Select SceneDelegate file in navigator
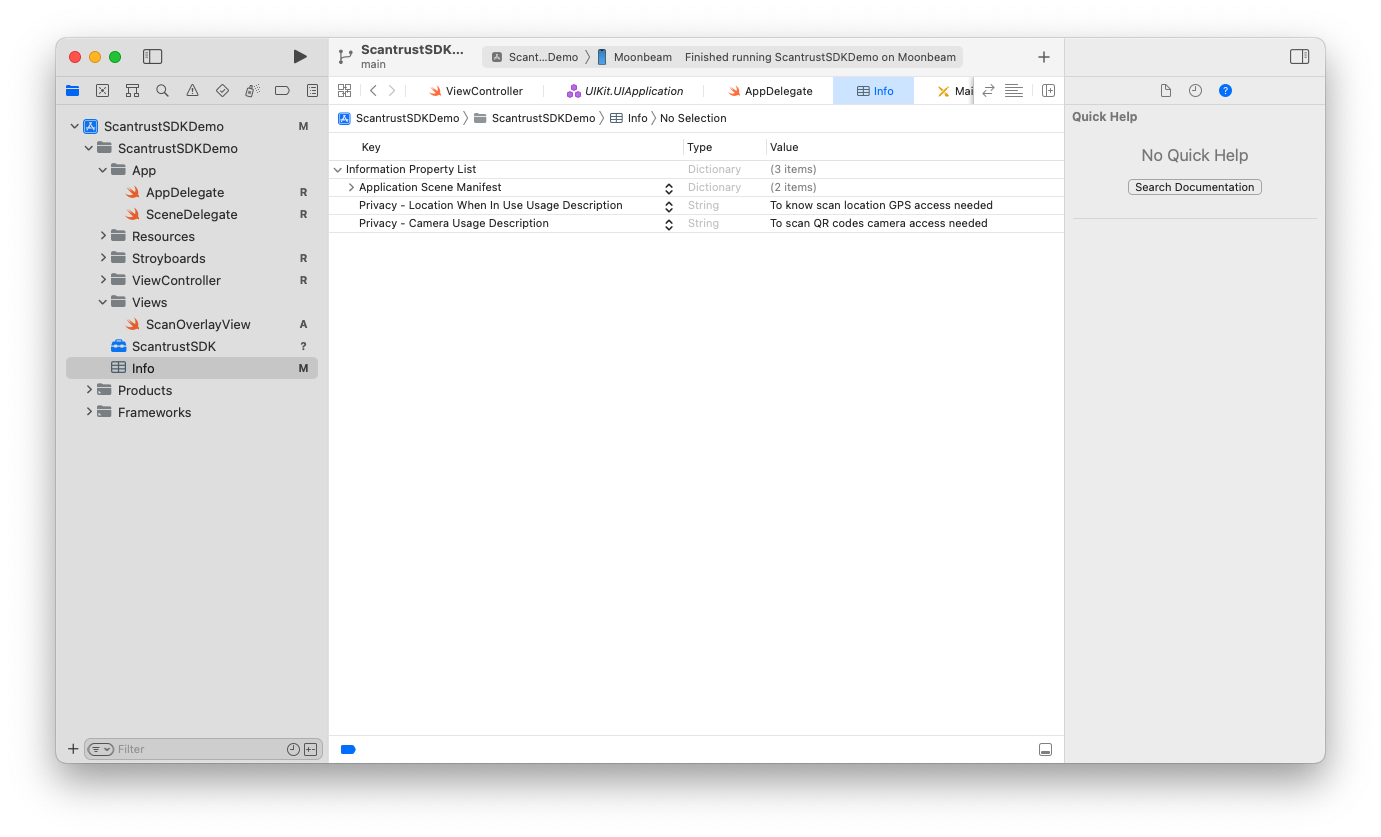Viewport: 1381px width, 837px height. [x=192, y=214]
